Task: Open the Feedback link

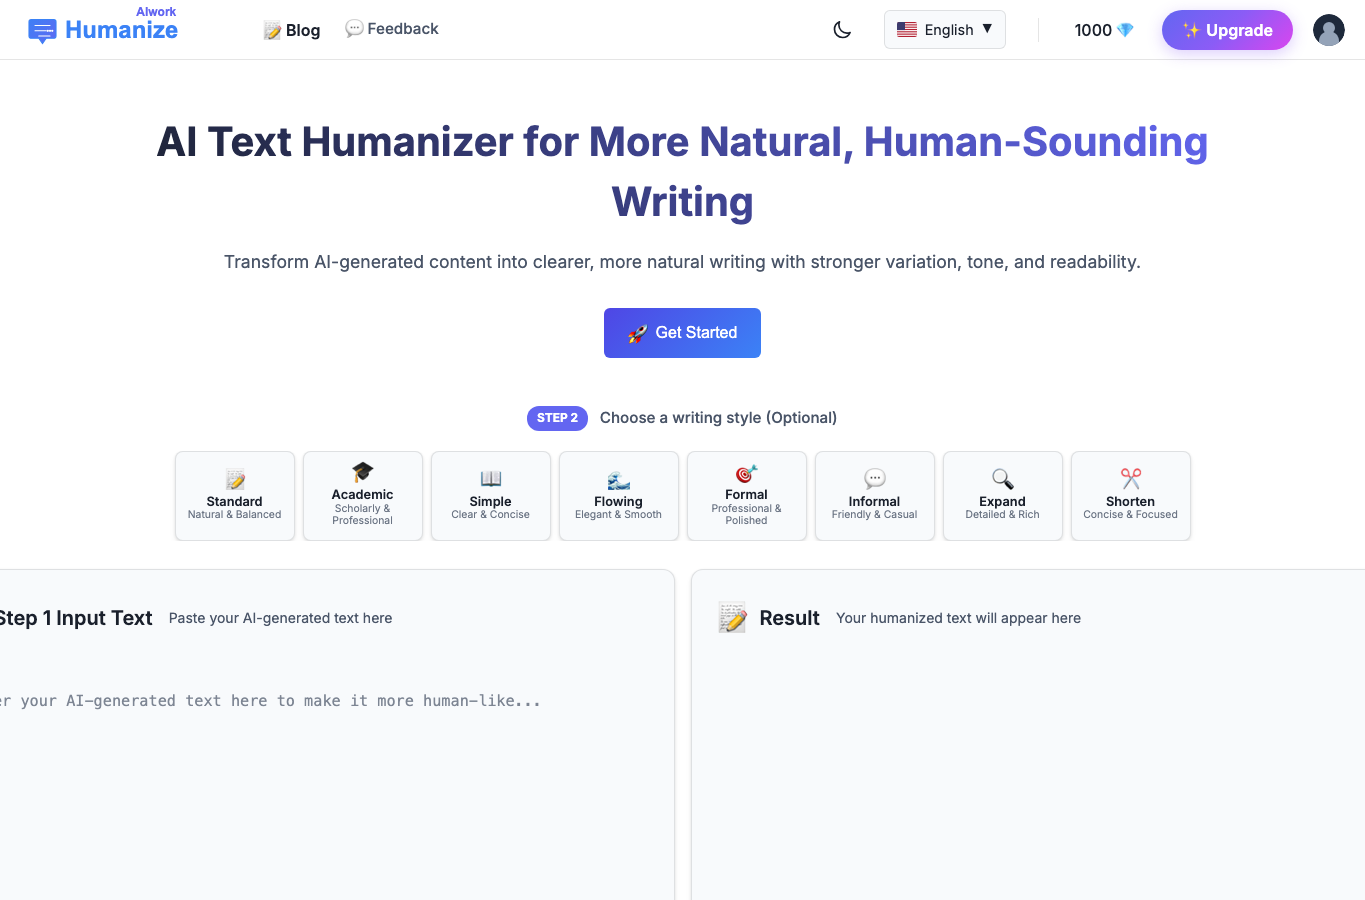Action: click(392, 29)
